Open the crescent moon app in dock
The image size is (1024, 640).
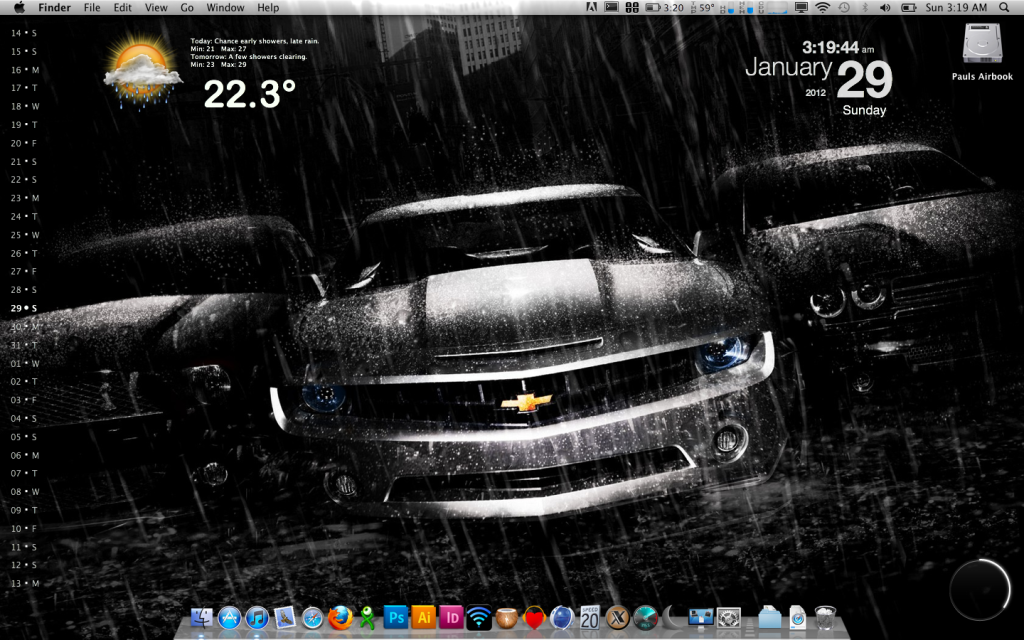tap(673, 617)
